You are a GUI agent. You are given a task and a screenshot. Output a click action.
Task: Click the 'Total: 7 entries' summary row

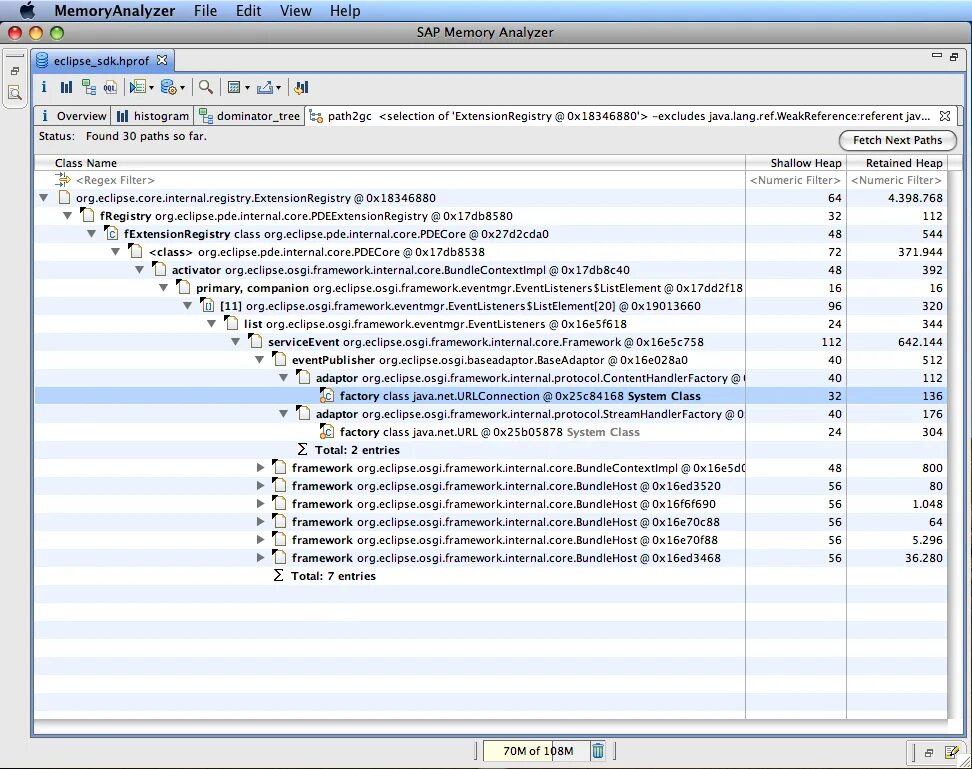tap(490, 576)
